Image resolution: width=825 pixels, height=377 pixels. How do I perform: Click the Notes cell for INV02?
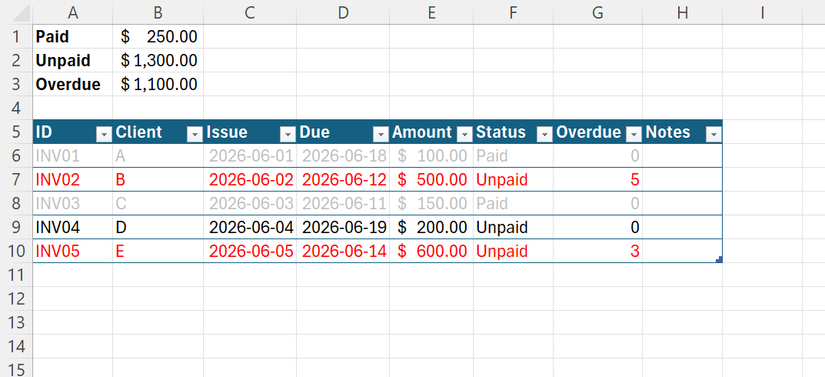pos(682,180)
